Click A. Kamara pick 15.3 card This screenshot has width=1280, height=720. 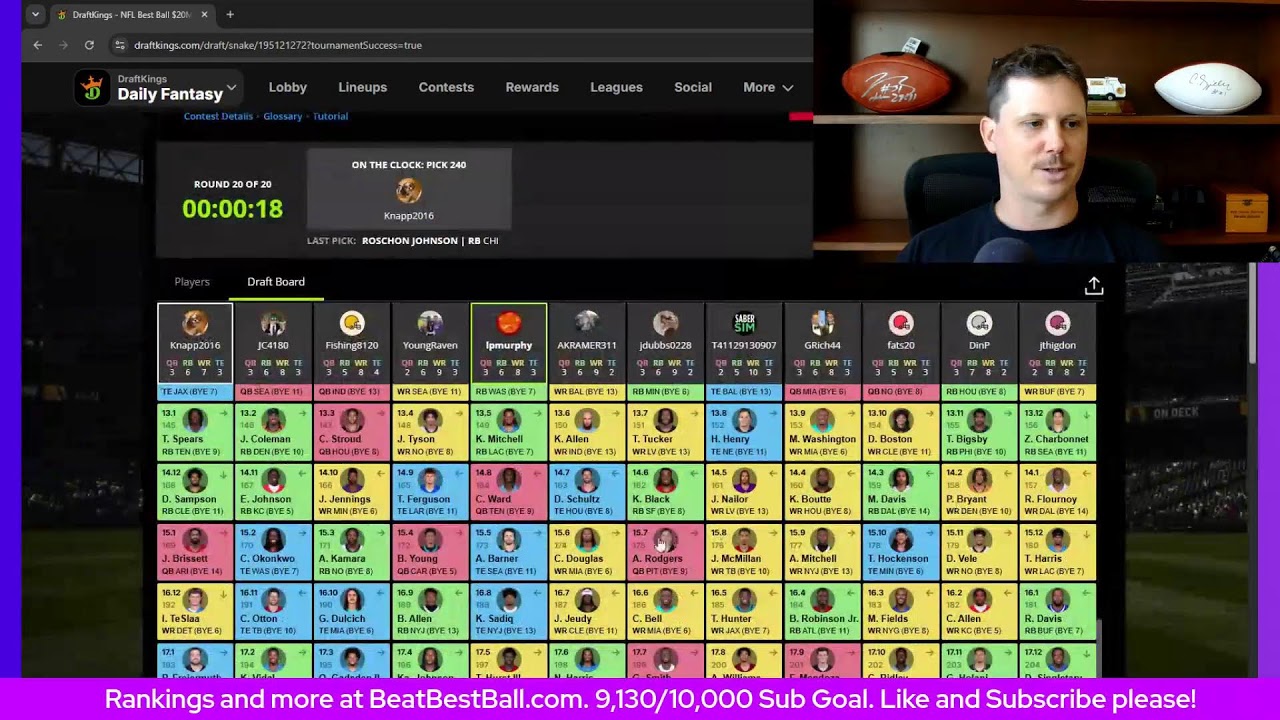(351, 551)
